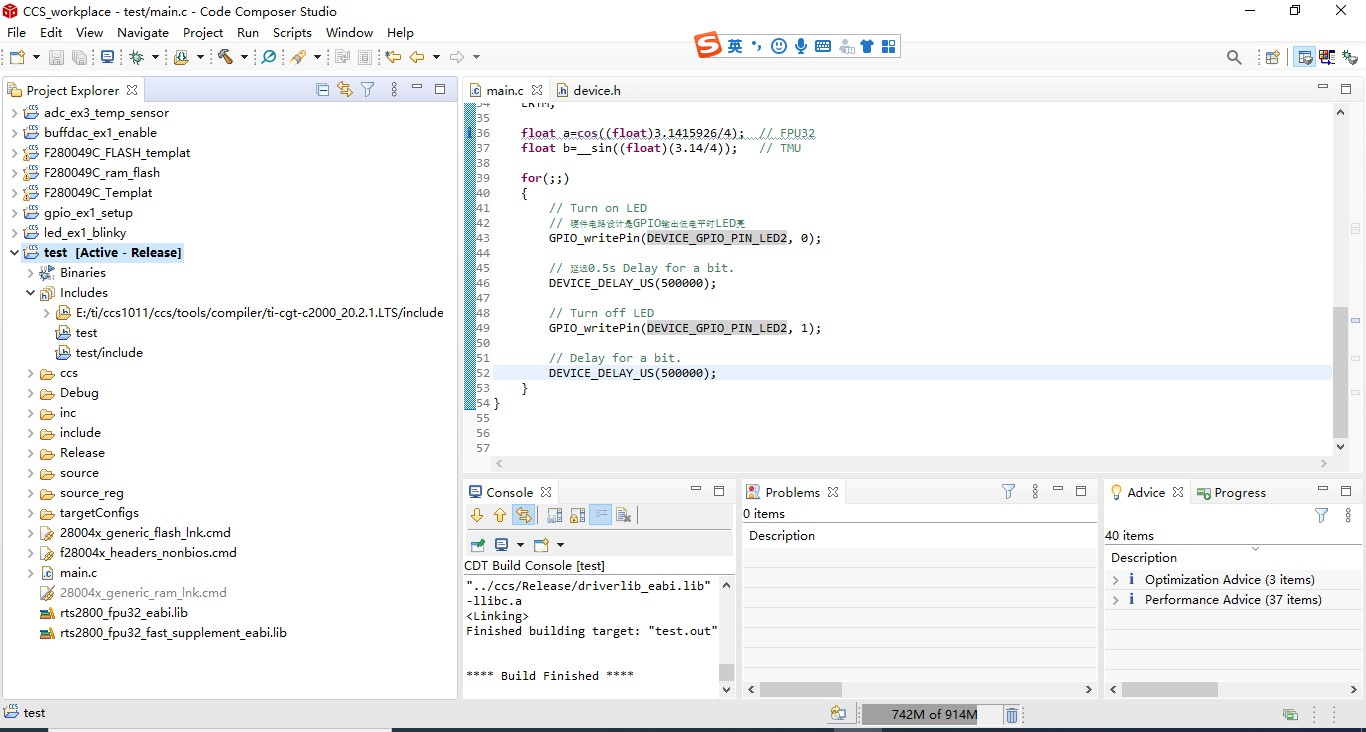
Task: Open the terminal monitor toolbar icon
Action: pos(107,57)
